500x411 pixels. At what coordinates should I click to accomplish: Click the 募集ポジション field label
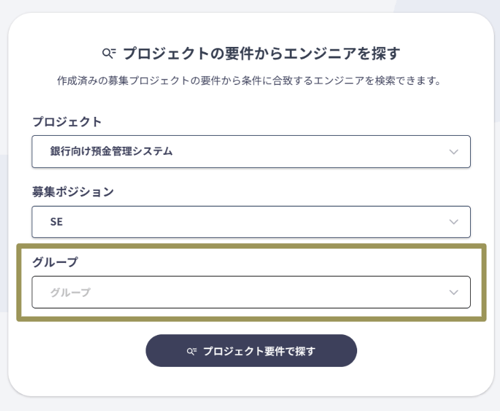click(x=73, y=192)
